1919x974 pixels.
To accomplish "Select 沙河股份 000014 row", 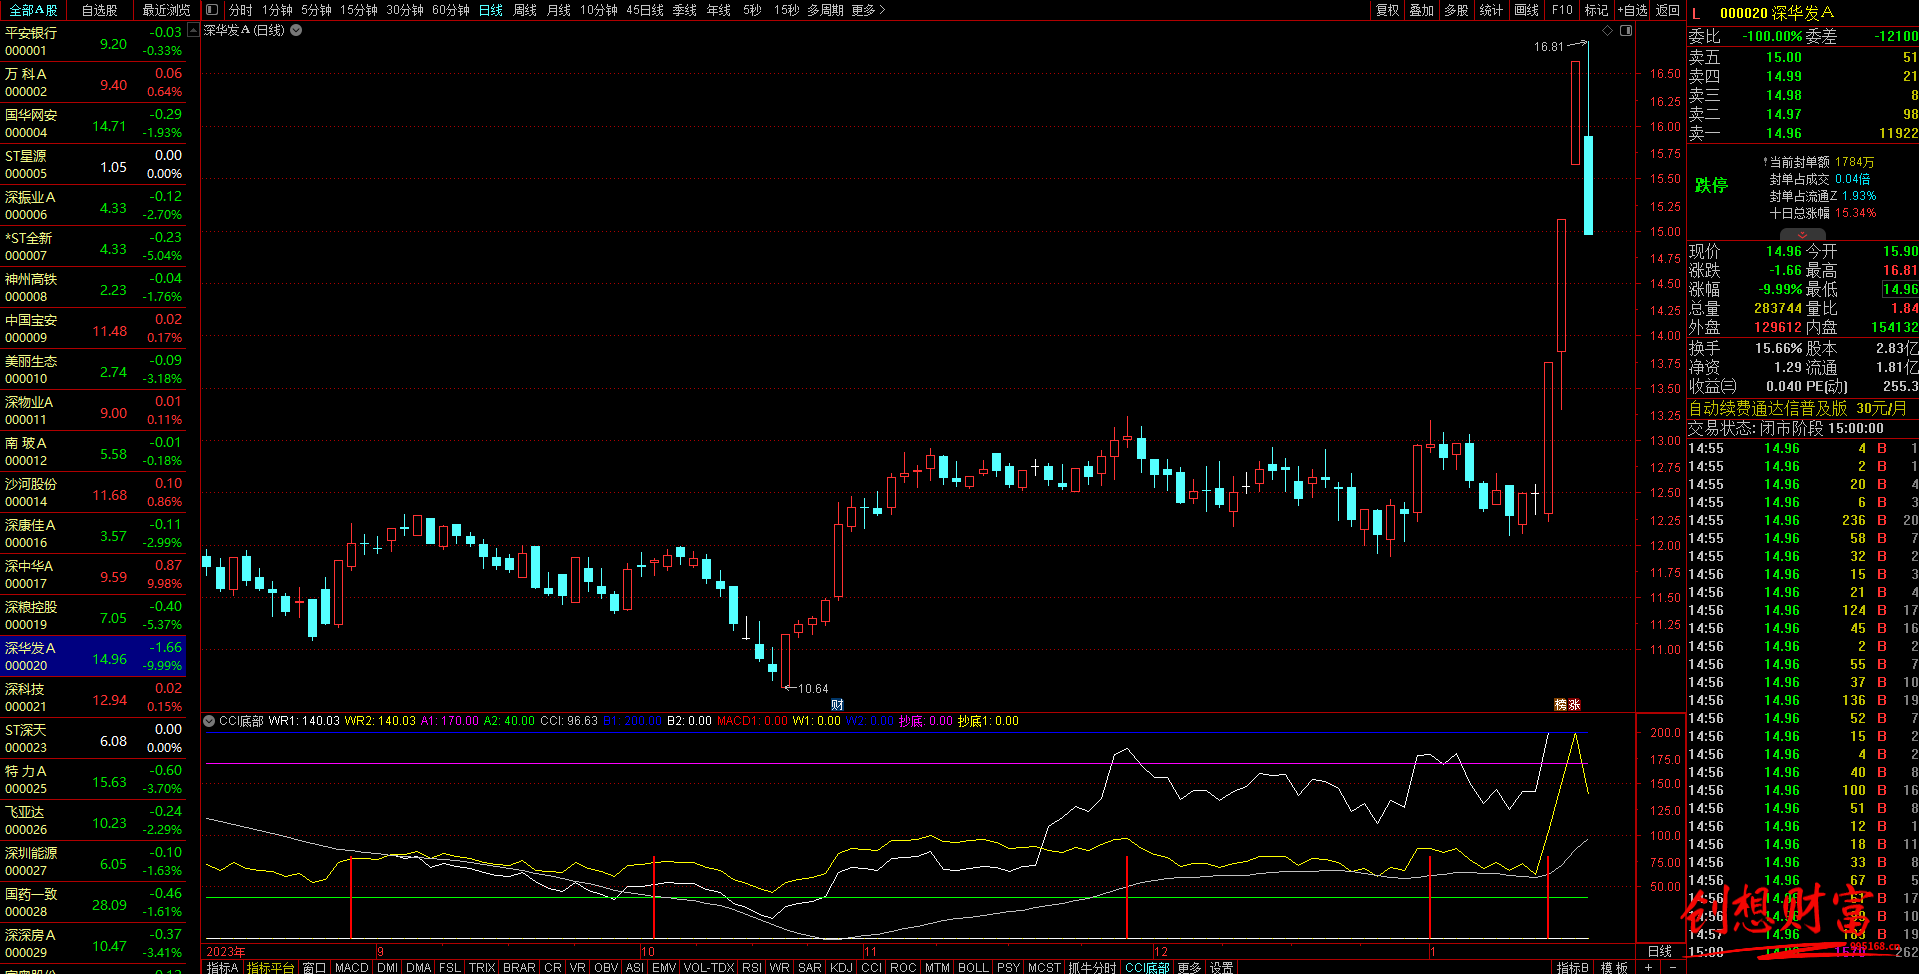I will [93, 493].
